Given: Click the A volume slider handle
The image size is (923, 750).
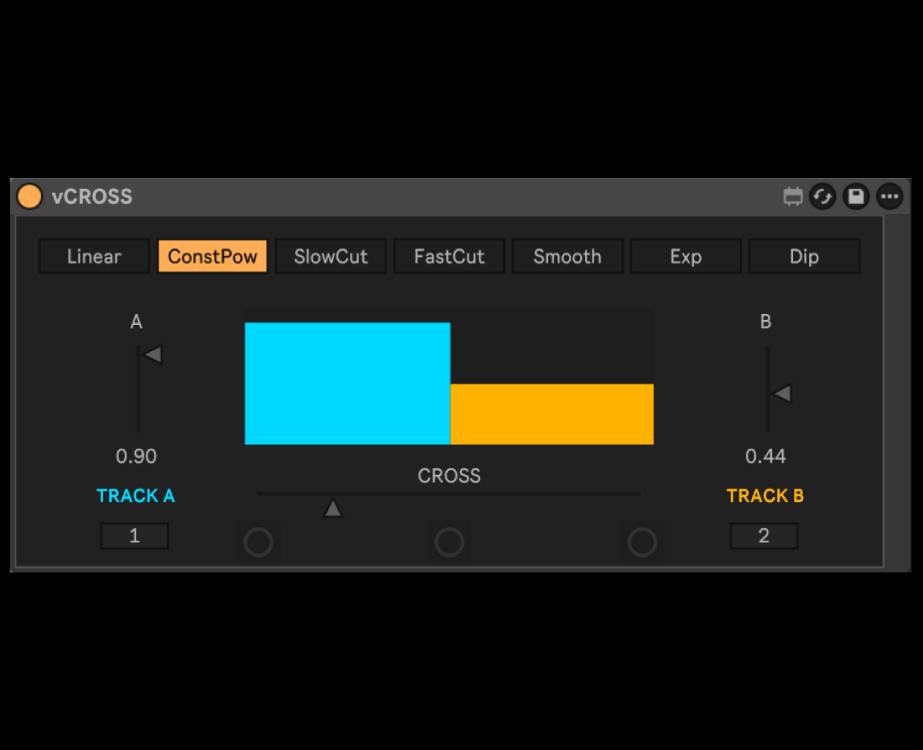Looking at the screenshot, I should coord(152,354).
